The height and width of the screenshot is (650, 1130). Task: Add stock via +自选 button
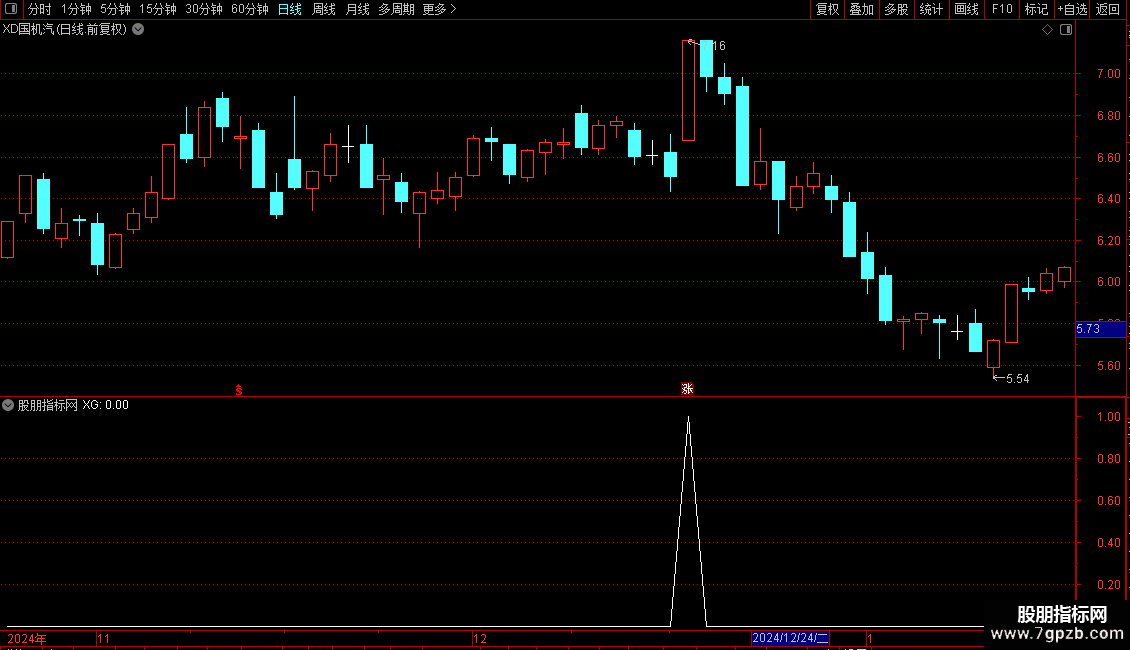(1072, 9)
